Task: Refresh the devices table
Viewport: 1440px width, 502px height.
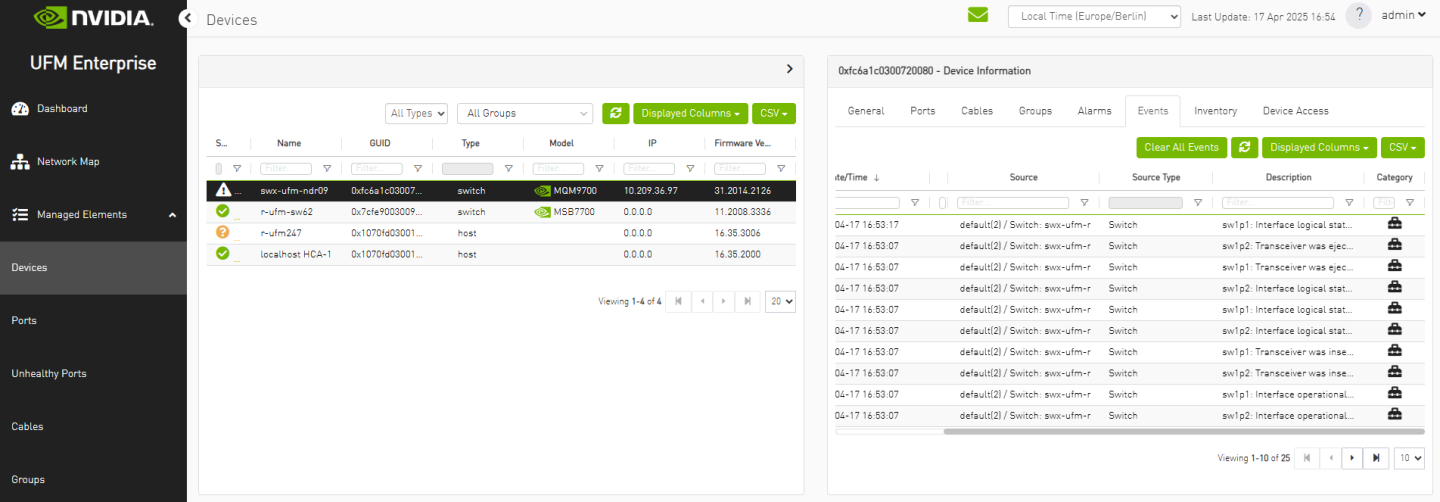Action: (615, 114)
